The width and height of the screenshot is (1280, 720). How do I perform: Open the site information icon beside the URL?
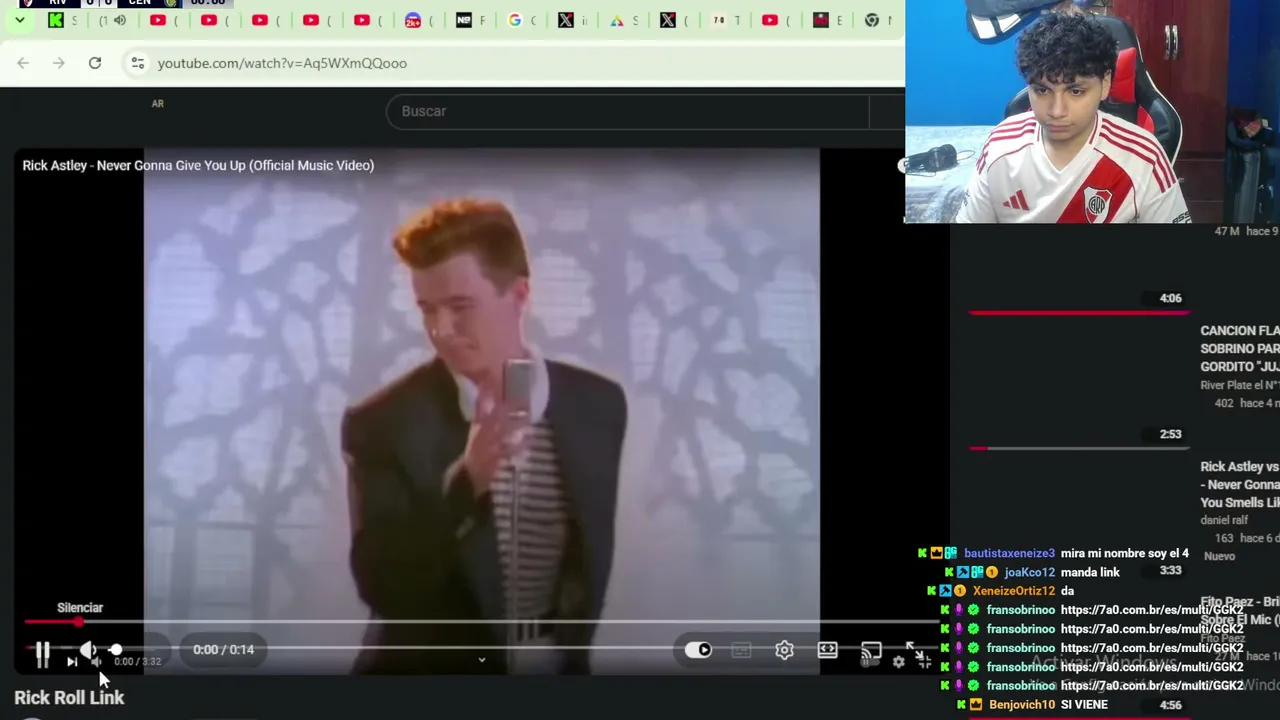pos(138,63)
